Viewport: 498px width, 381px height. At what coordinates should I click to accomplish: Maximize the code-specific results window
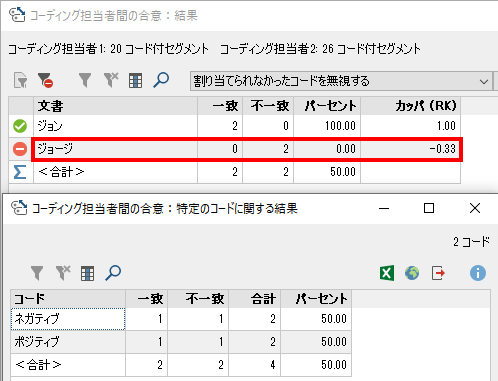(x=429, y=208)
